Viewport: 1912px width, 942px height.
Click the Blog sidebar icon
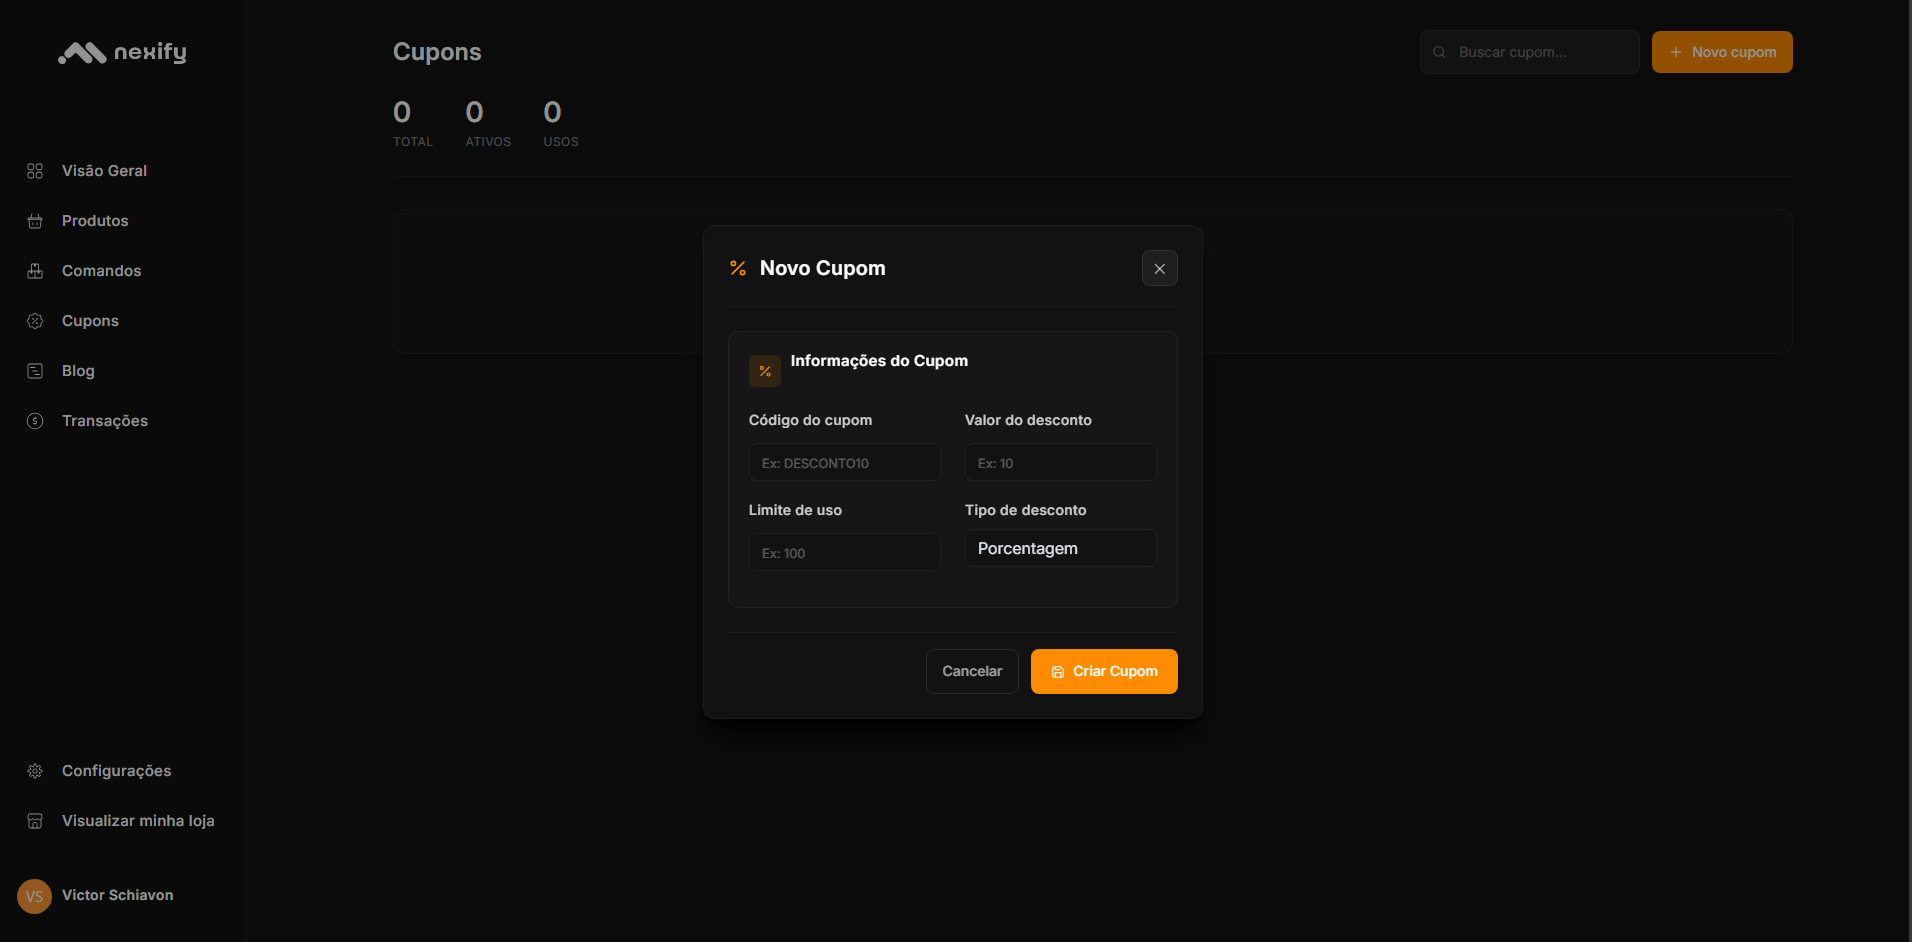(35, 371)
